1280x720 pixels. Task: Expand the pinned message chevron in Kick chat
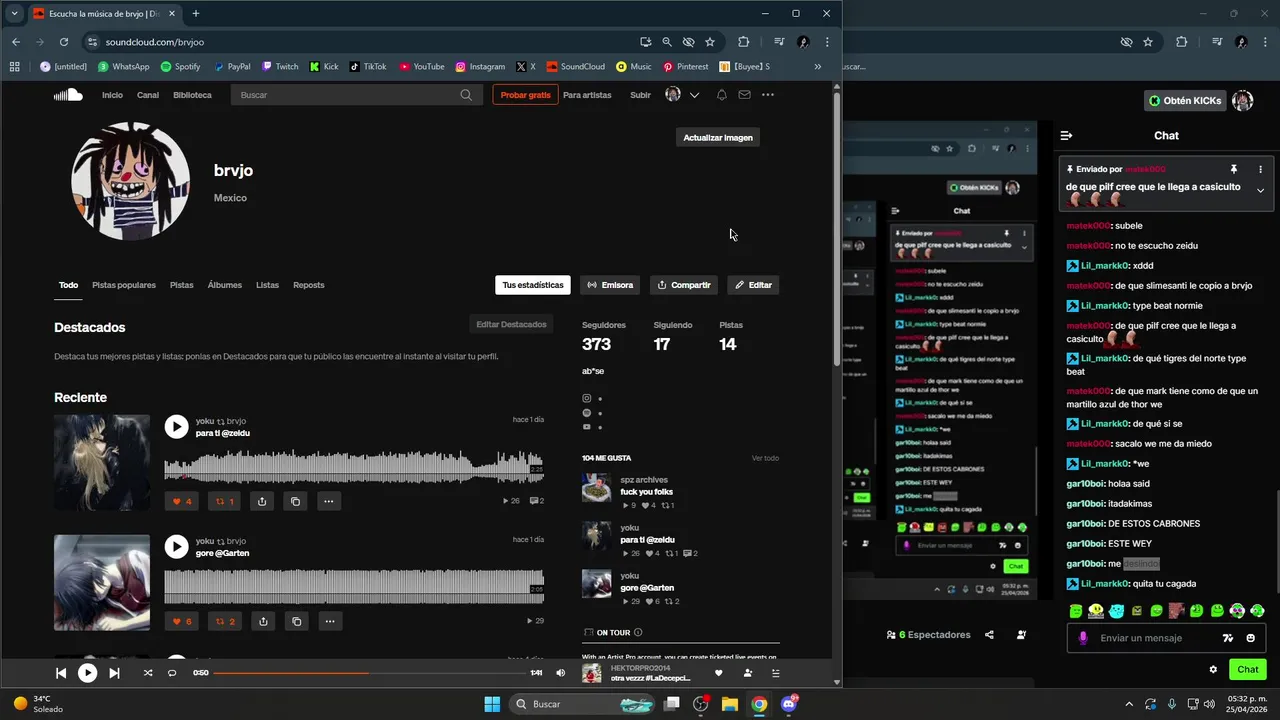(1260, 190)
